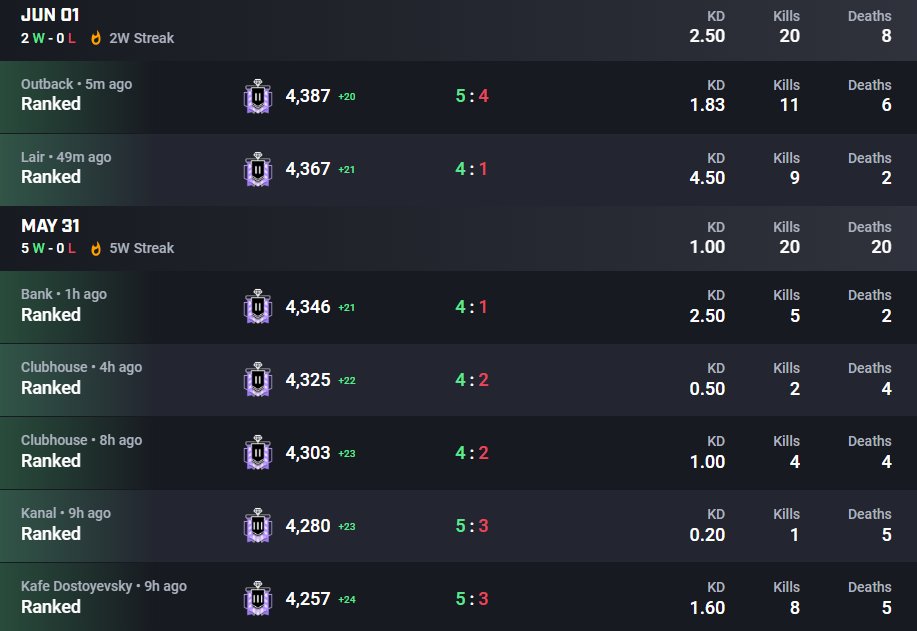Click rank badge for Clubhouse 4h ago match

click(258, 380)
